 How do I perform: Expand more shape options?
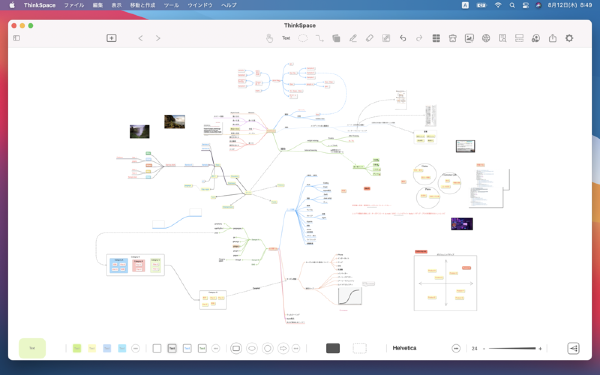coord(296,348)
